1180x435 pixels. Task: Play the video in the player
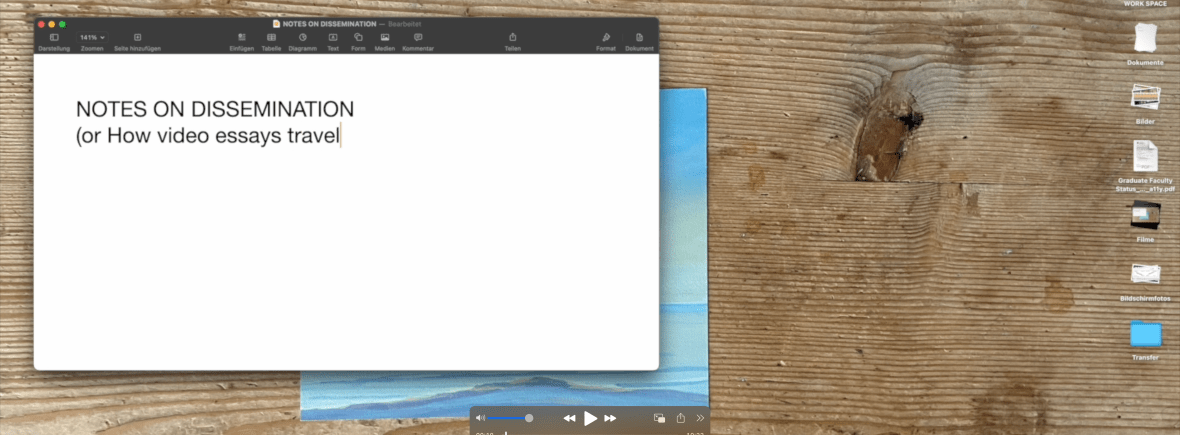tap(590, 418)
